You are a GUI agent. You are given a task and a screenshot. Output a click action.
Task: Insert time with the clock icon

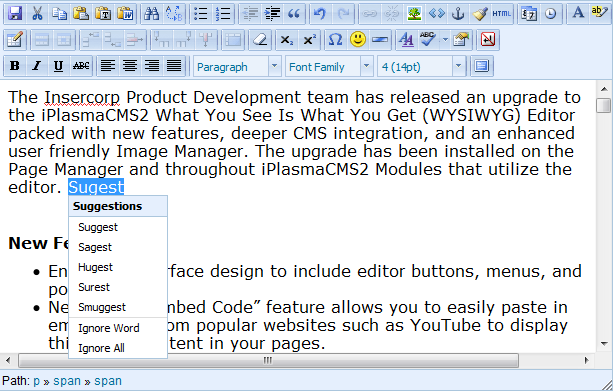(x=551, y=14)
